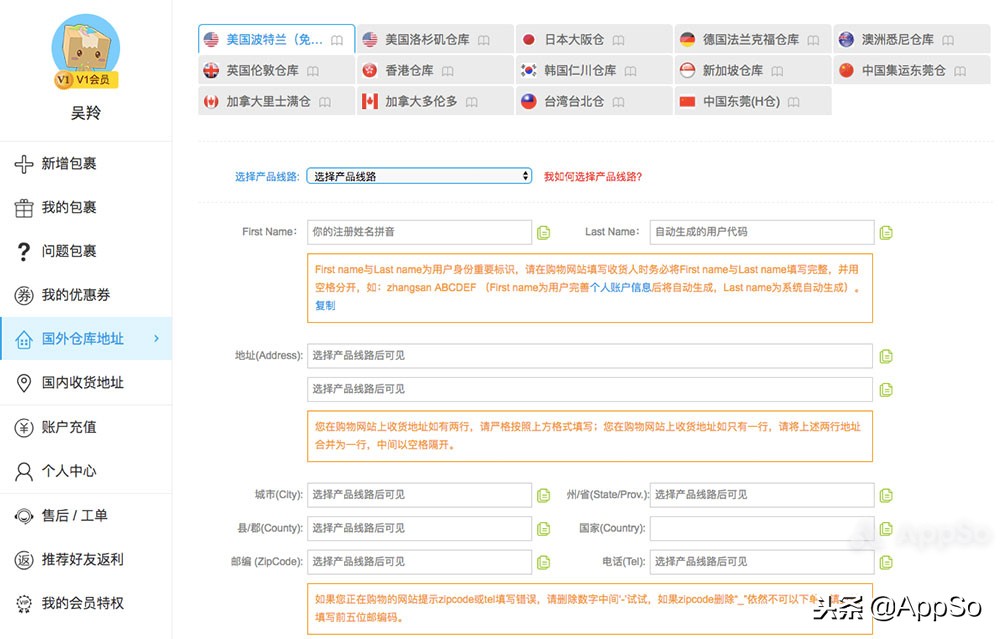Click the 复制 copy link

pyautogui.click(x=324, y=306)
